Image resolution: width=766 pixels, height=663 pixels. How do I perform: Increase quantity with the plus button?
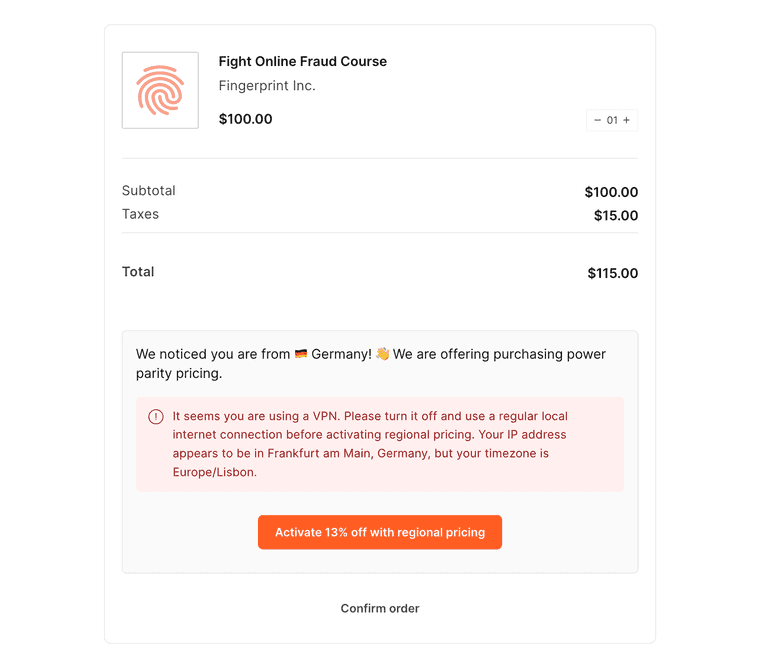pos(627,120)
